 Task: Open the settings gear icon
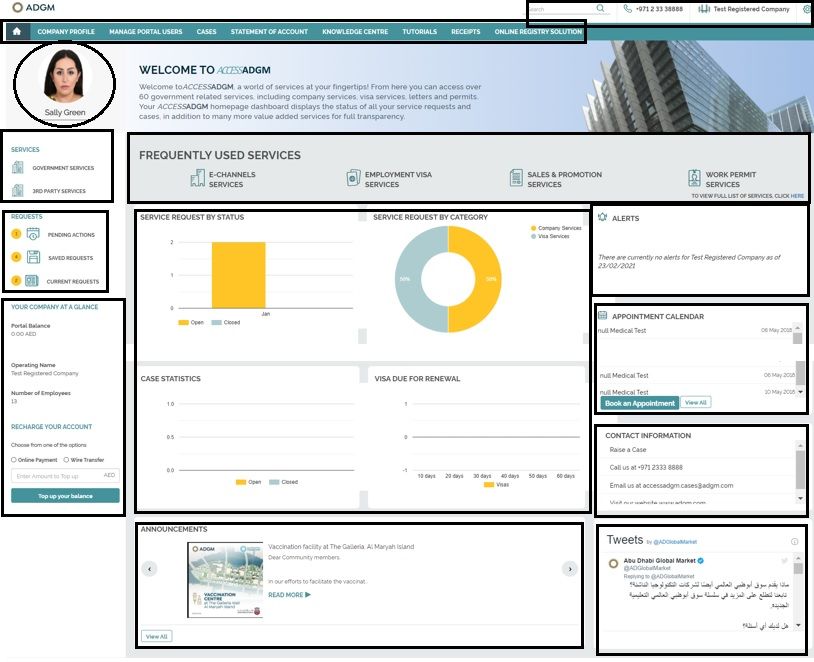[x=806, y=9]
